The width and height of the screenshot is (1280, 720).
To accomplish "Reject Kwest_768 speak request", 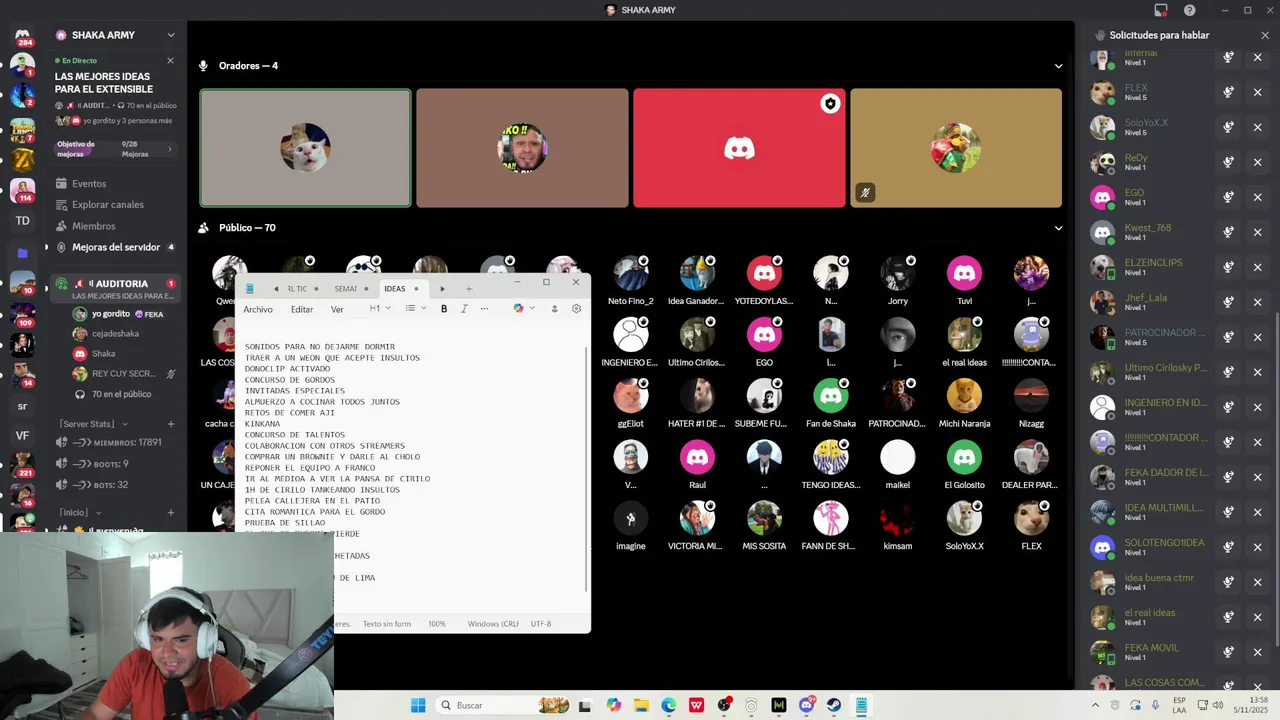I will click(x=1258, y=232).
